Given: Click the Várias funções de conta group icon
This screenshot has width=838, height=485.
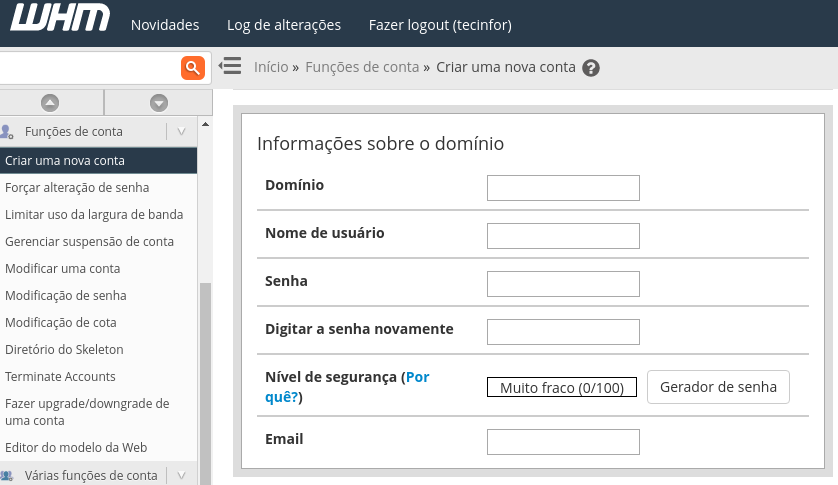Looking at the screenshot, I should (x=7, y=475).
